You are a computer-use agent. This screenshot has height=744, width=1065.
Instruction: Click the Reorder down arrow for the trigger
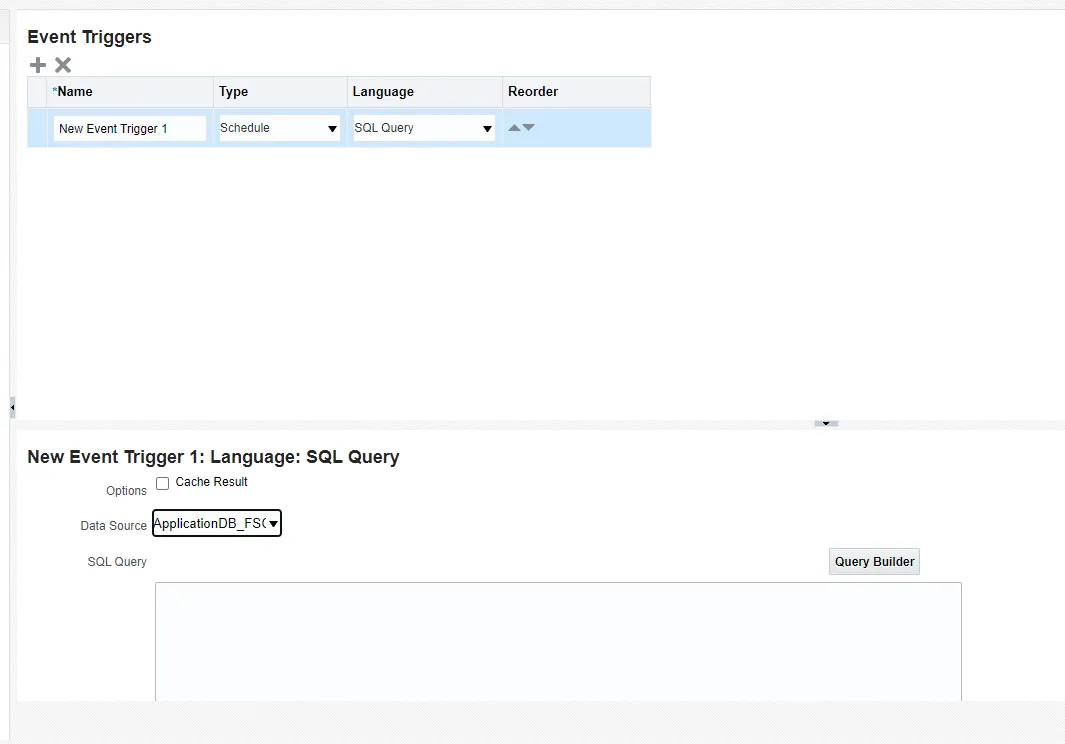pyautogui.click(x=529, y=127)
